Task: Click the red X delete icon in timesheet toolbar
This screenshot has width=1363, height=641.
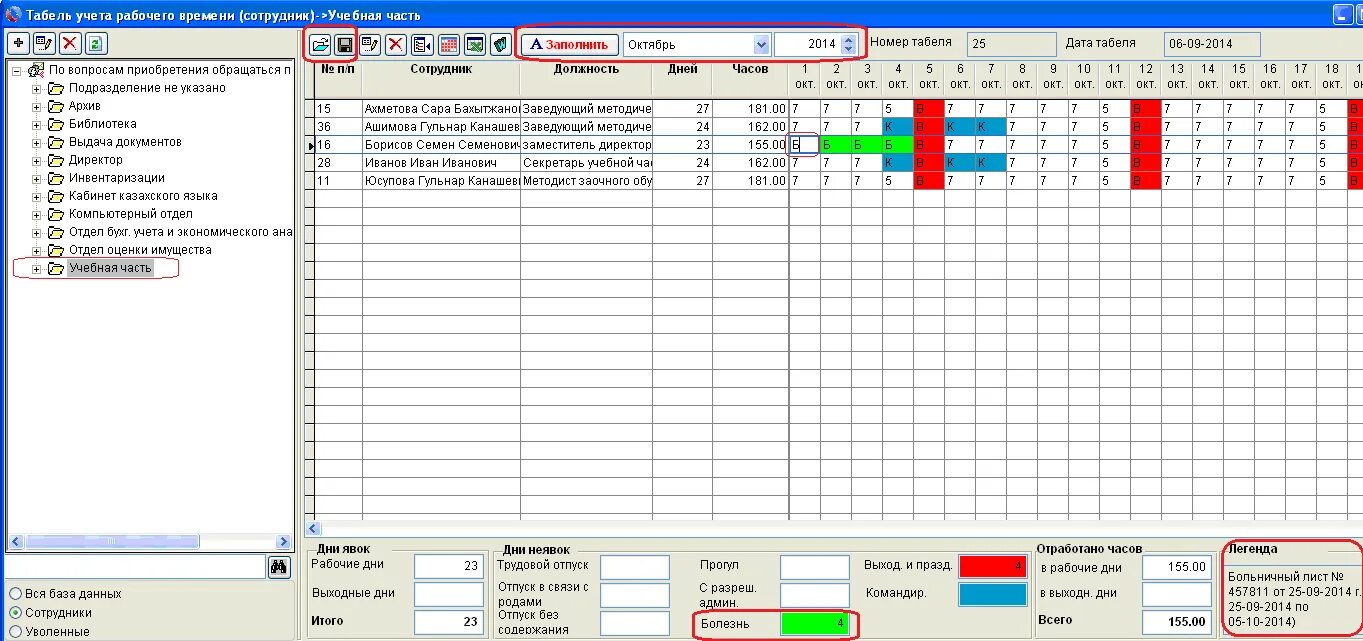Action: coord(396,44)
